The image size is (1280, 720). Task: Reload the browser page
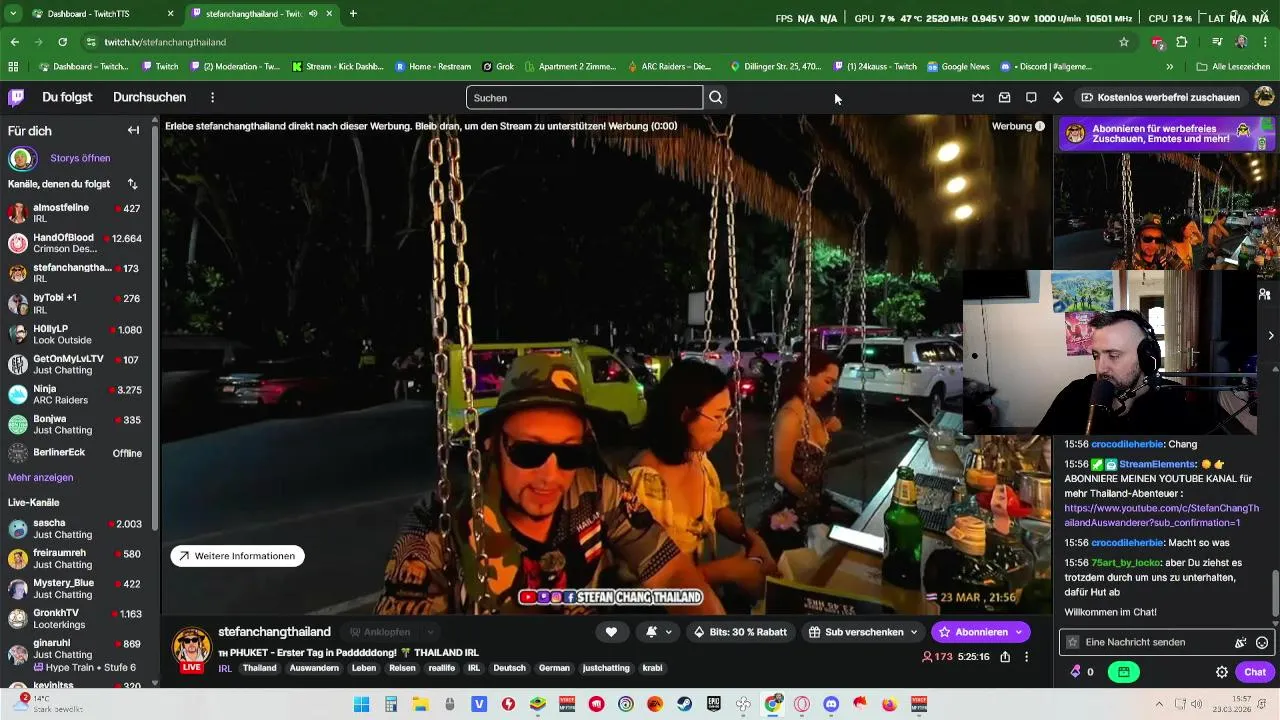click(x=62, y=42)
